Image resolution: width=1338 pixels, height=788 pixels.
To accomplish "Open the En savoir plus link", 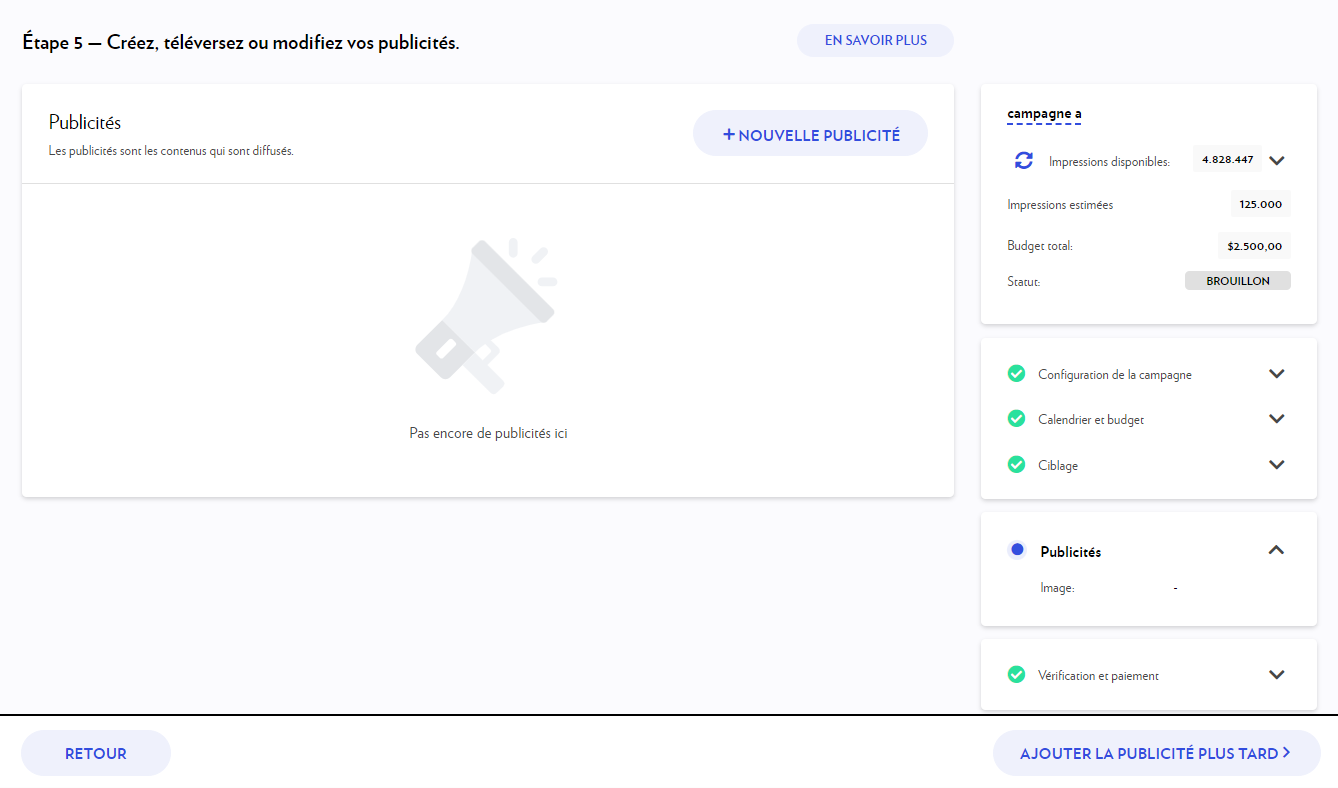I will pyautogui.click(x=875, y=41).
